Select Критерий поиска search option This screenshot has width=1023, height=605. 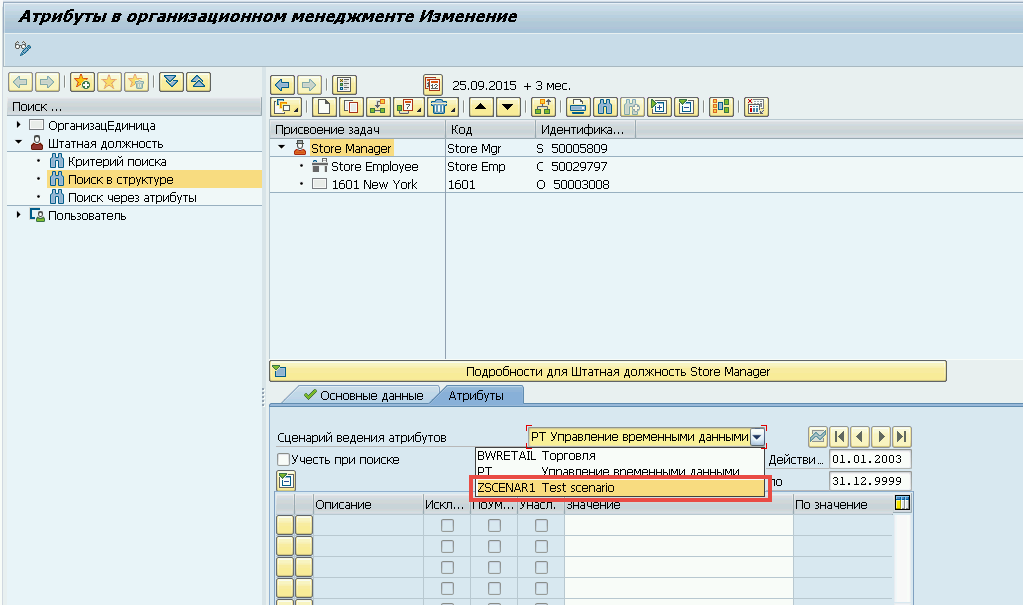pos(117,161)
